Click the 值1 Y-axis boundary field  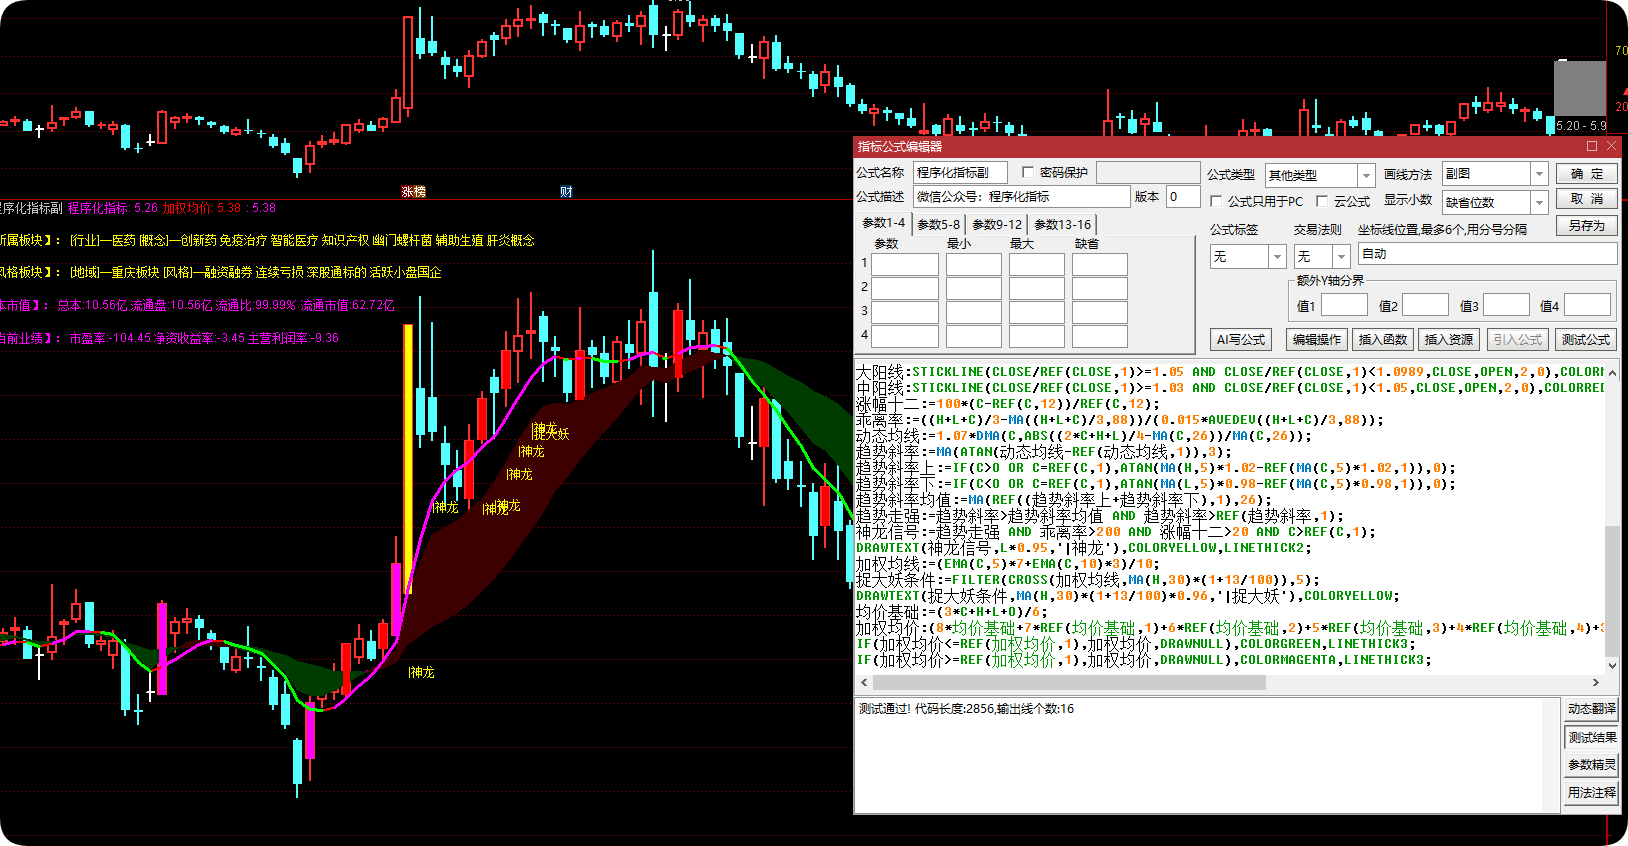tap(1343, 305)
